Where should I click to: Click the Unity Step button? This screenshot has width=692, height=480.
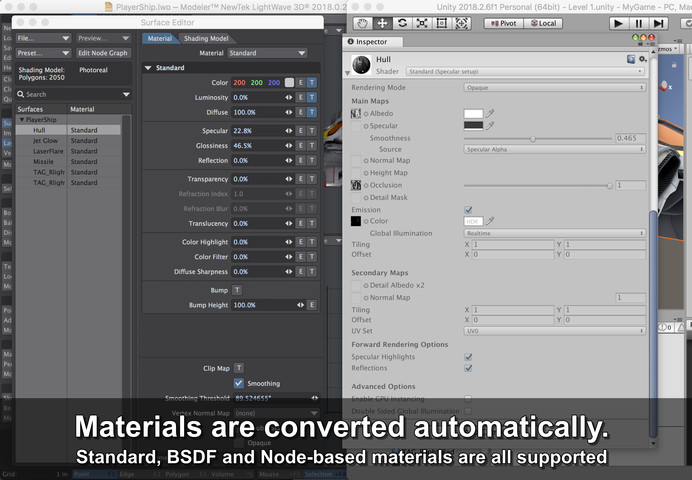[x=658, y=23]
